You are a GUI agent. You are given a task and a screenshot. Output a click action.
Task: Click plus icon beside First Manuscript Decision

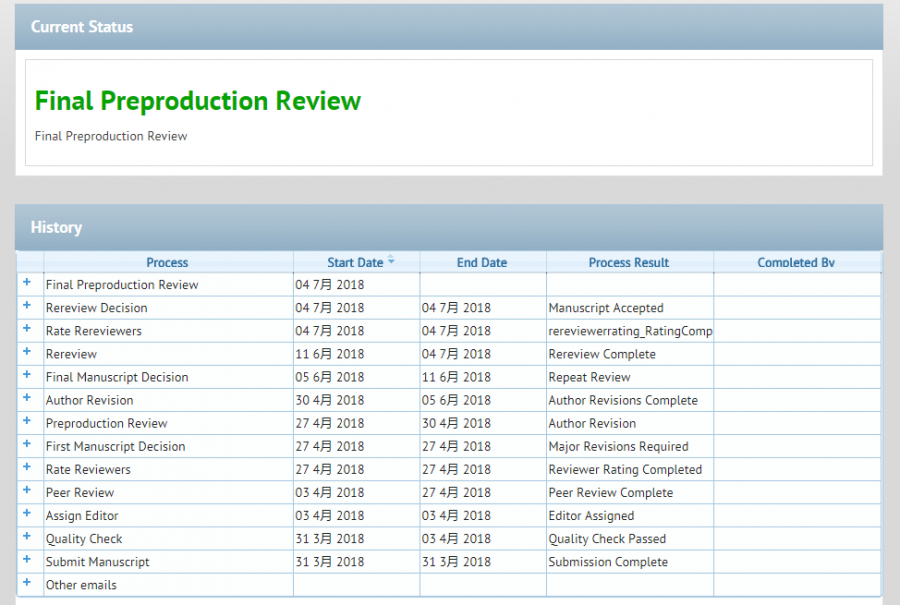tap(27, 444)
